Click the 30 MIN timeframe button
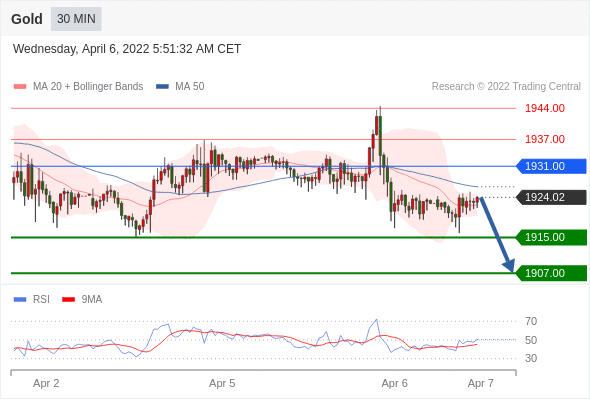This screenshot has width=590, height=400. coord(76,19)
